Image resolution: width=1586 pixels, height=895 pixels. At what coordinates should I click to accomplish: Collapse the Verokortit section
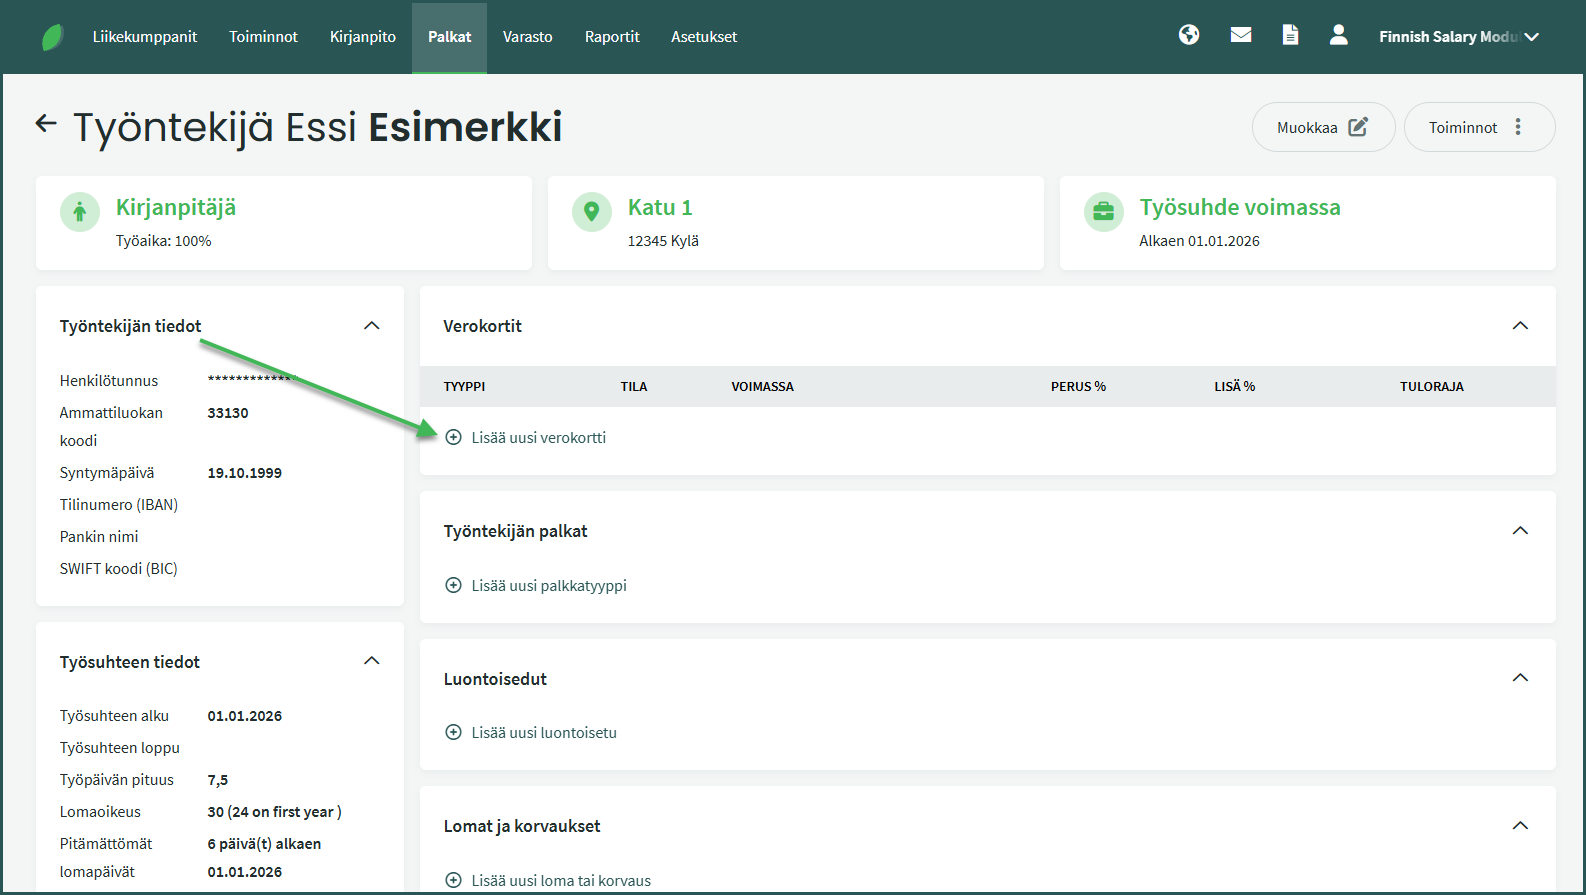pyautogui.click(x=1520, y=326)
